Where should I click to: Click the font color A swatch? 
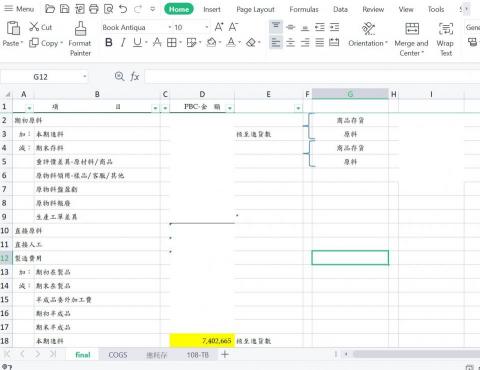pos(231,43)
